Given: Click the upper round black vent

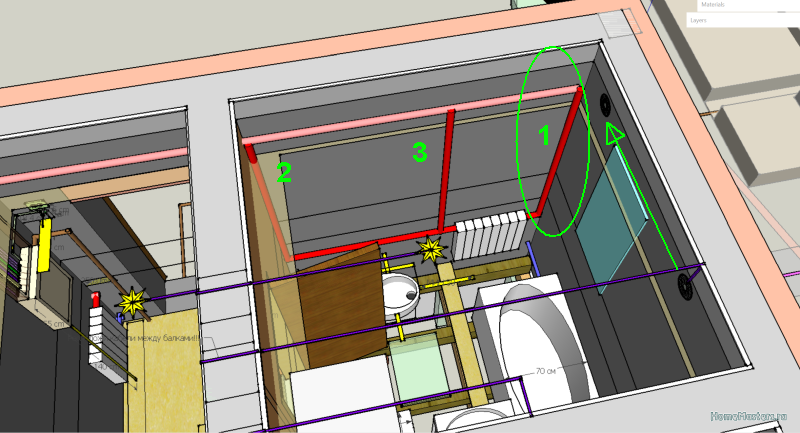Looking at the screenshot, I should [x=605, y=103].
